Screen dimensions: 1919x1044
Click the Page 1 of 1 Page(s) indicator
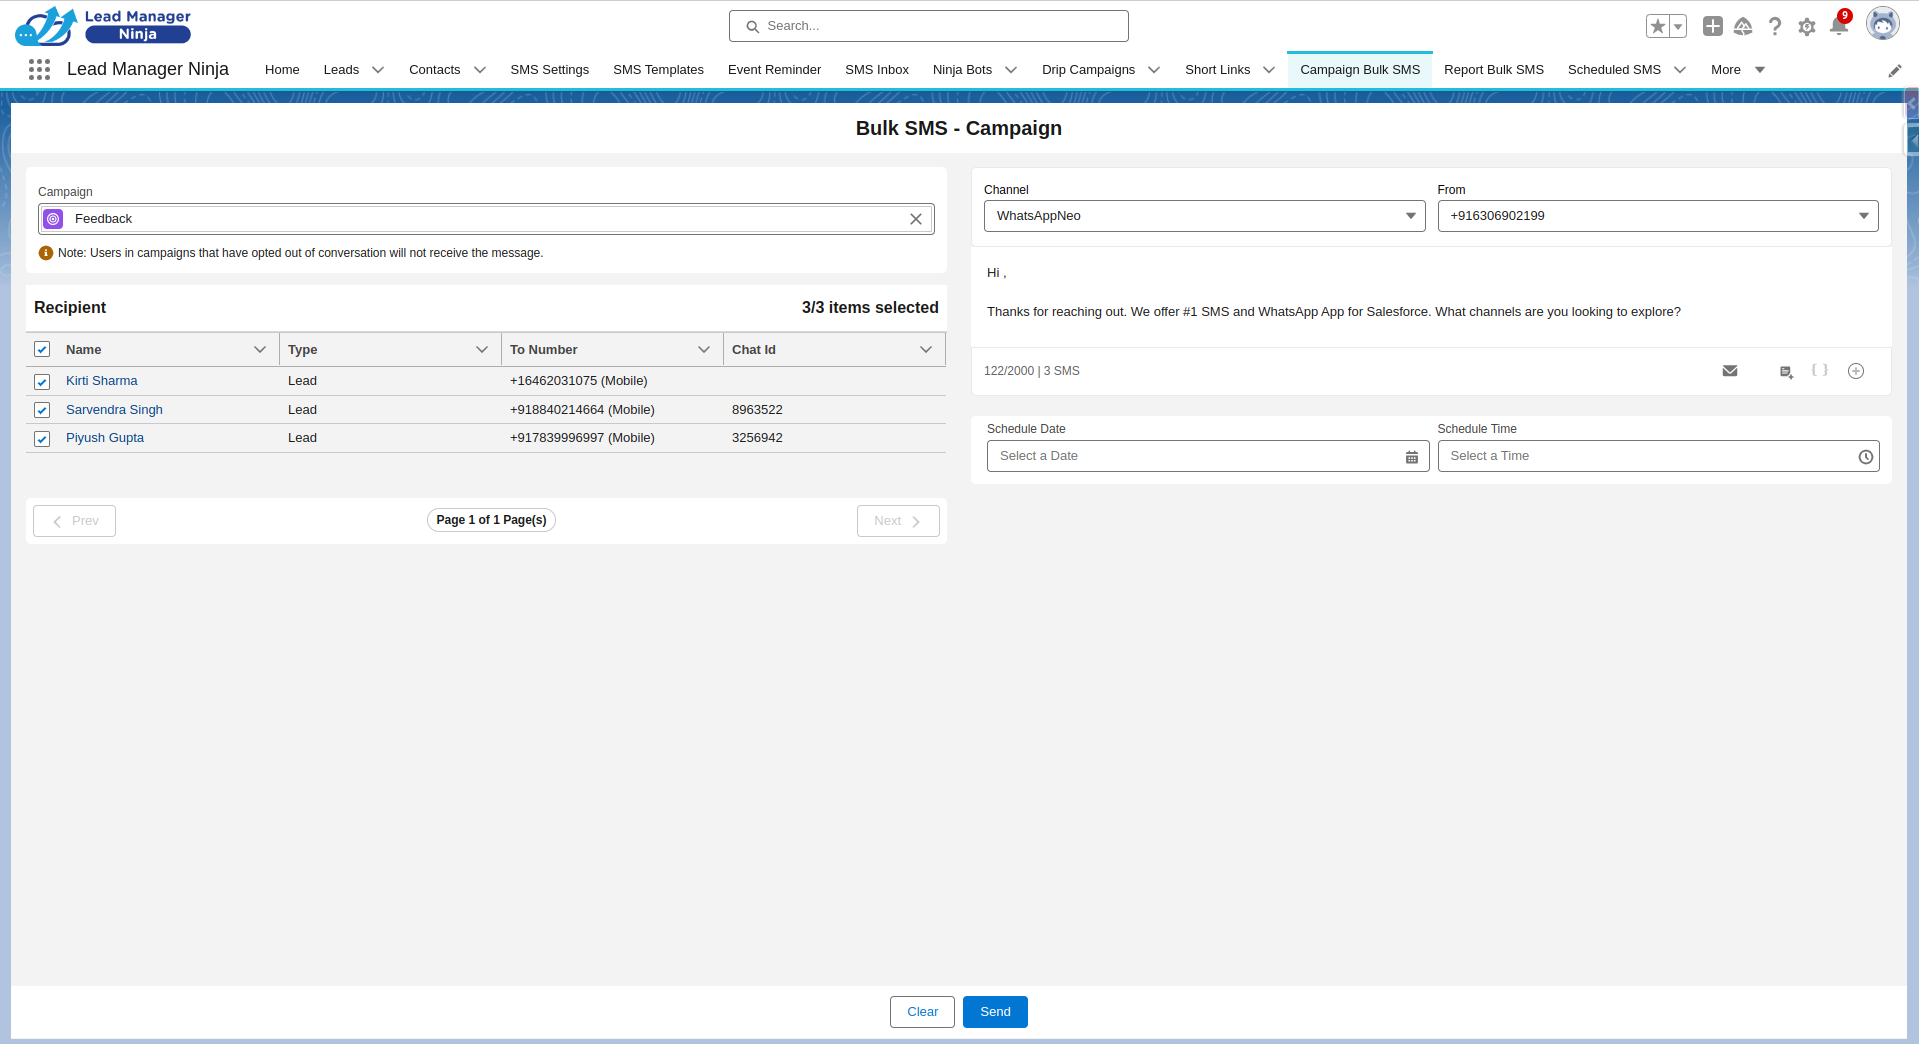[491, 520]
